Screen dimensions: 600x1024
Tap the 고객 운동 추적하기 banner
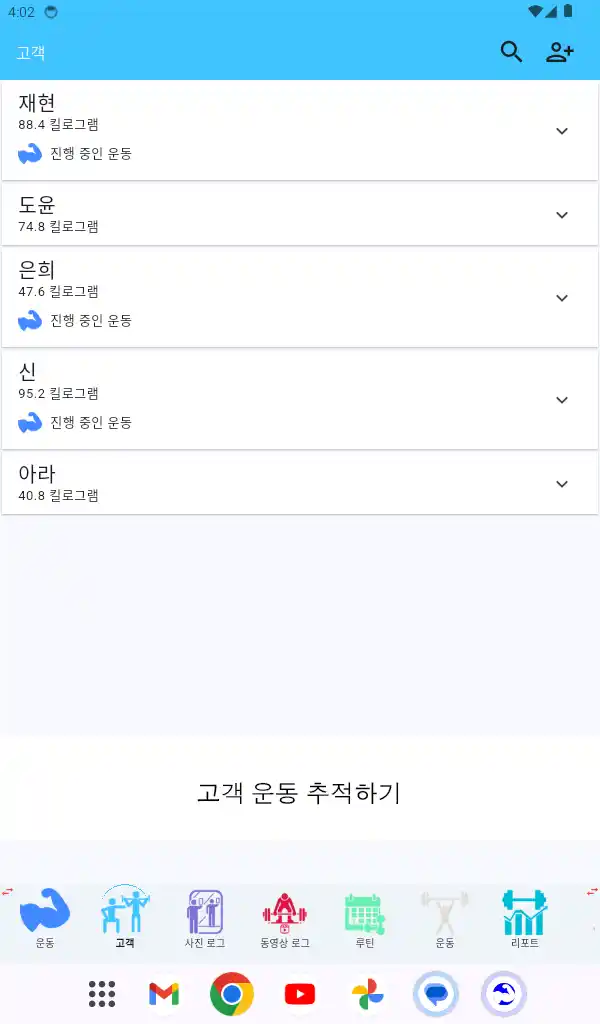[299, 794]
